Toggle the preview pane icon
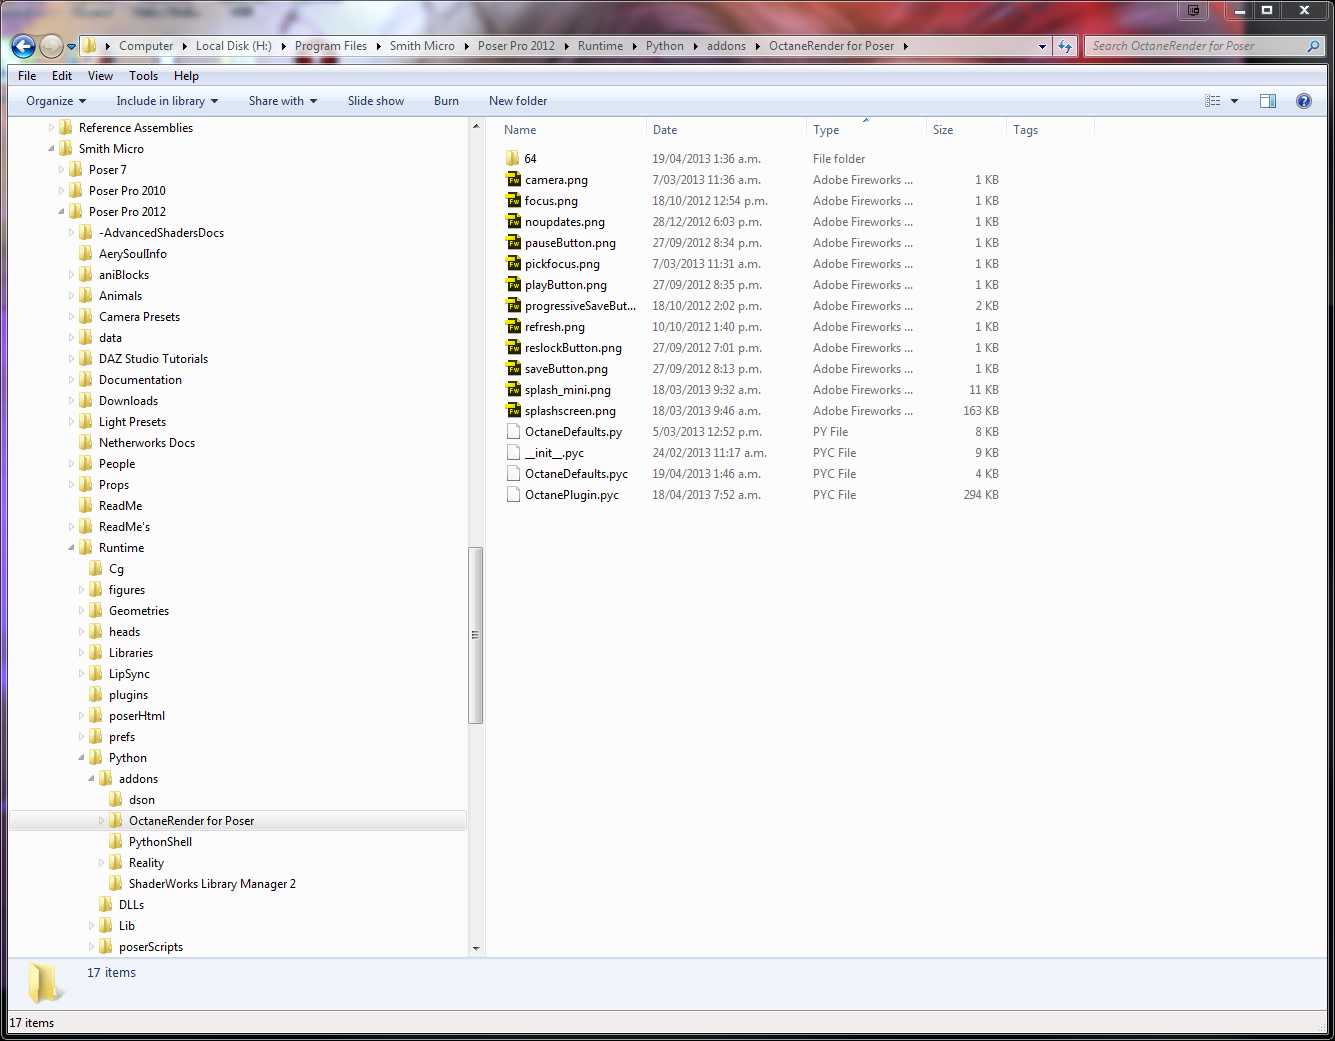 (x=1268, y=101)
